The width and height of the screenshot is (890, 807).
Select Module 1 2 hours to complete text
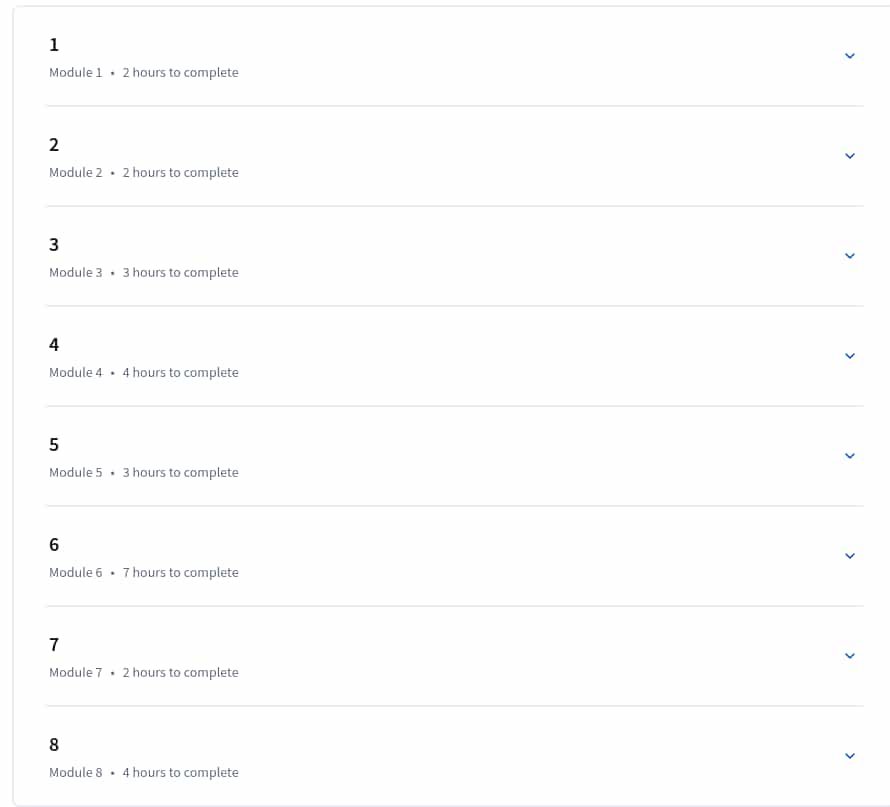(144, 73)
